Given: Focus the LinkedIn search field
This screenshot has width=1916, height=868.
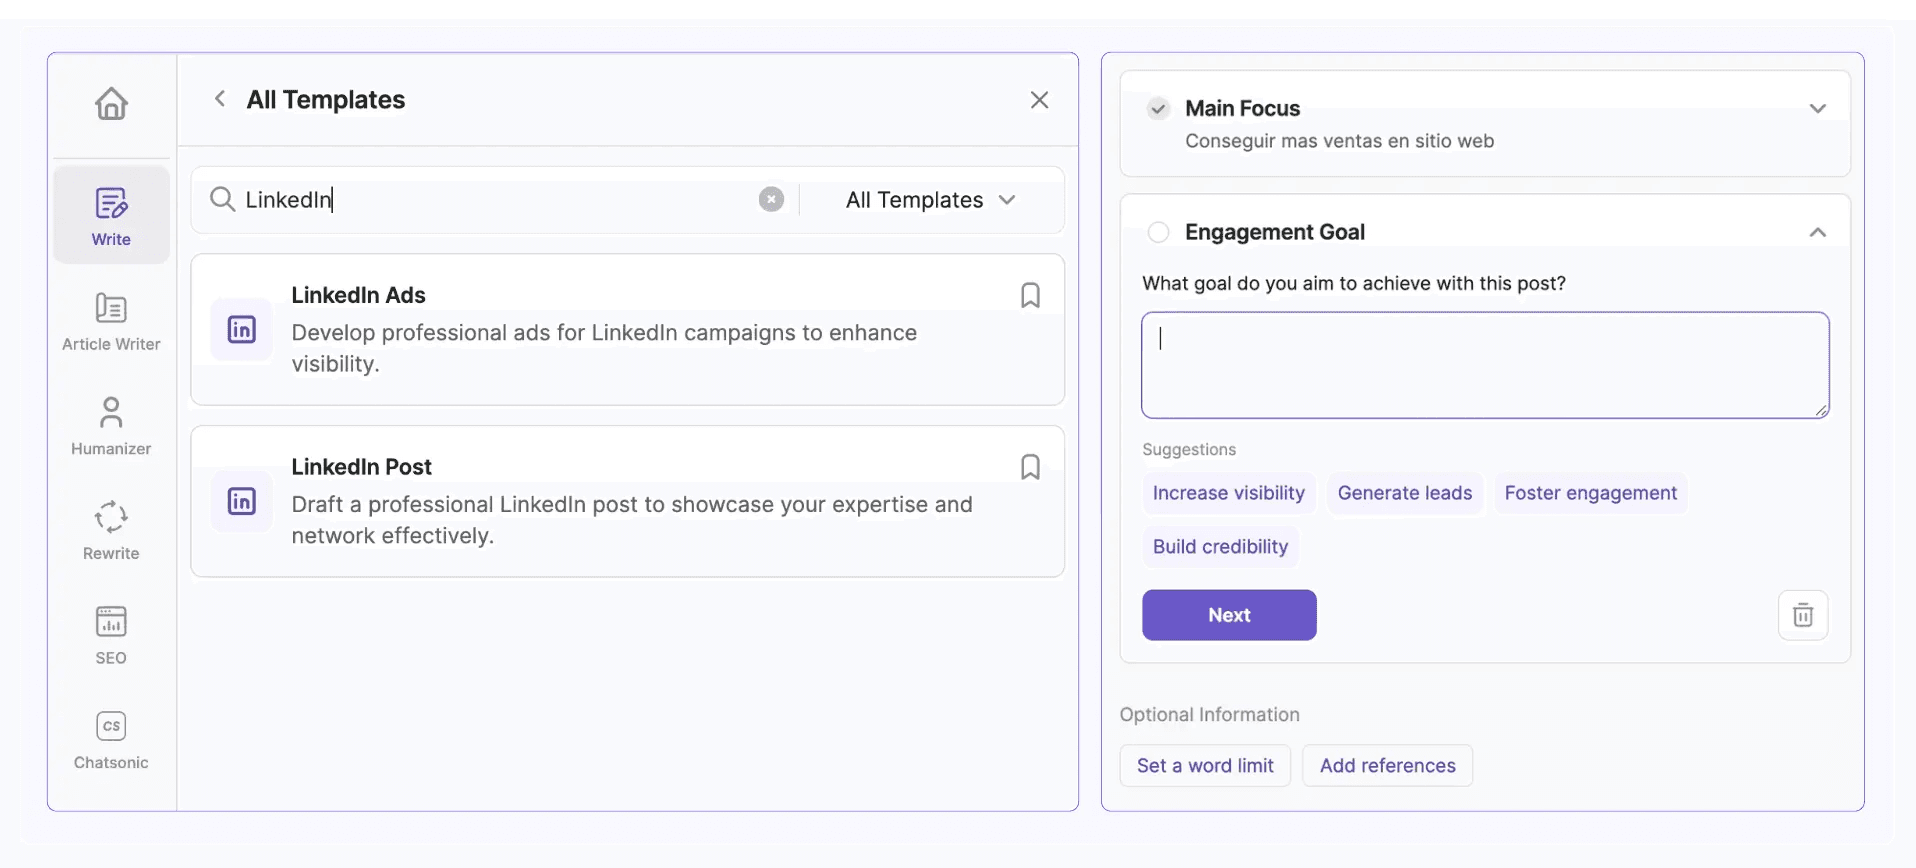Looking at the screenshot, I should pyautogui.click(x=497, y=200).
